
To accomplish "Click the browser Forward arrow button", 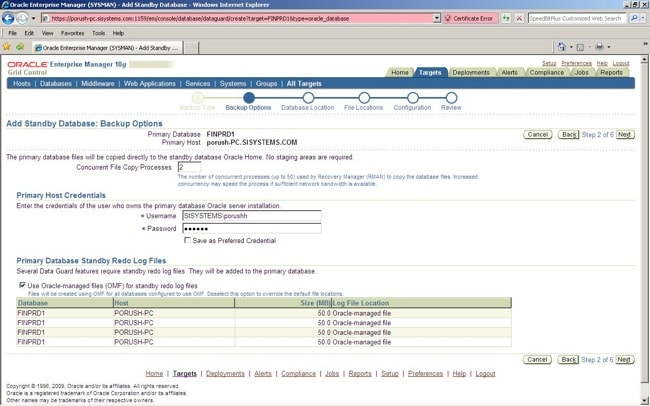I will 22,18.
